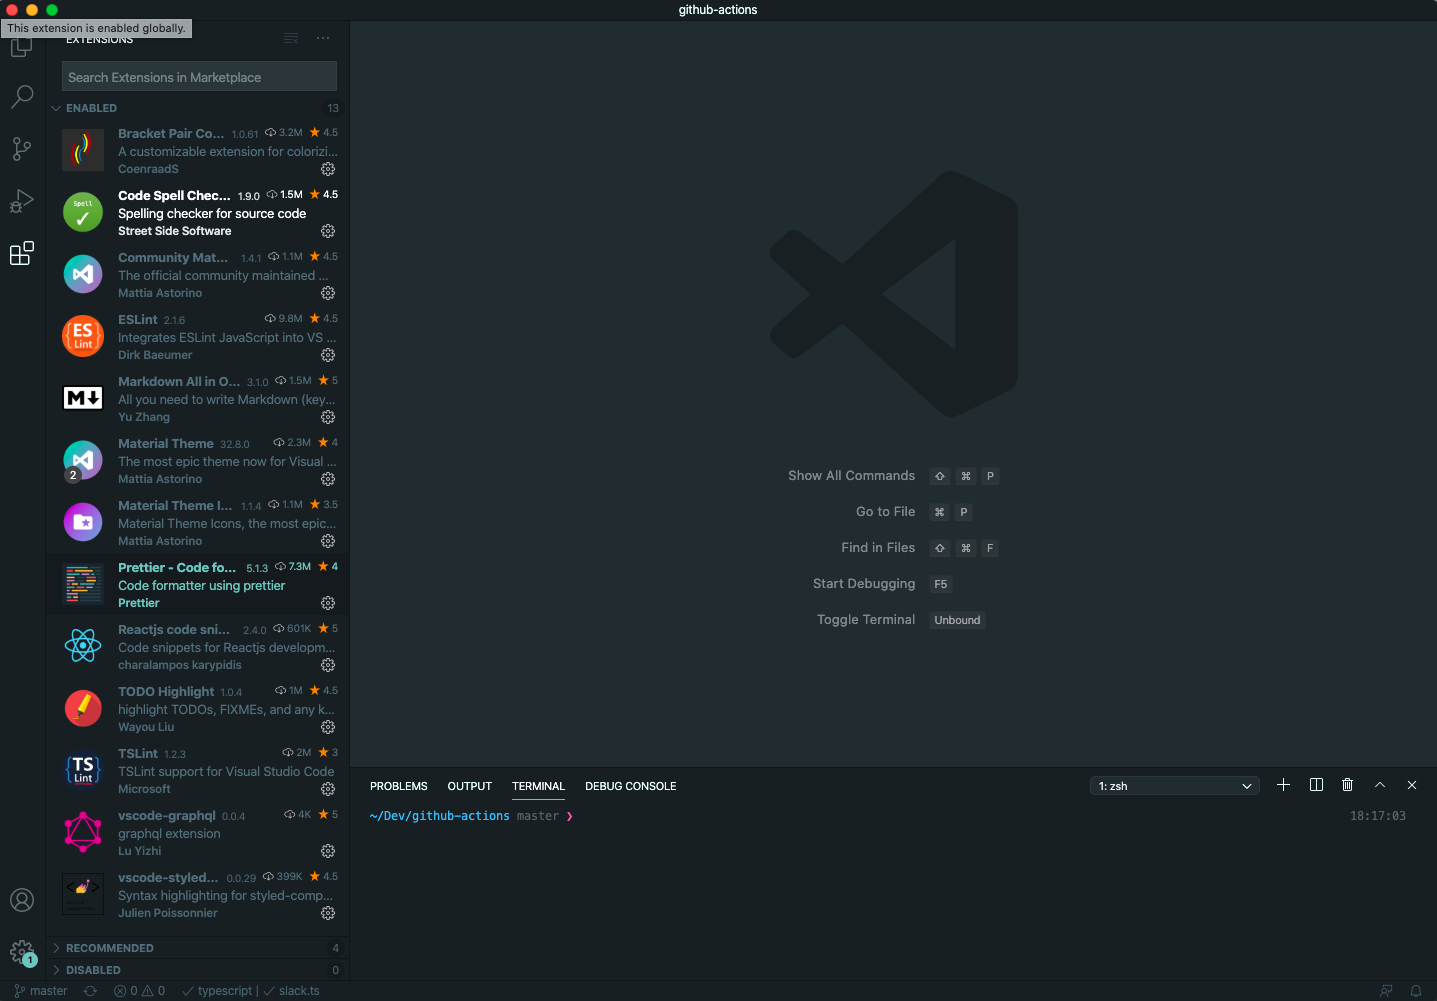Open gear settings for TODO Highlight
This screenshot has width=1437, height=1001.
328,727
